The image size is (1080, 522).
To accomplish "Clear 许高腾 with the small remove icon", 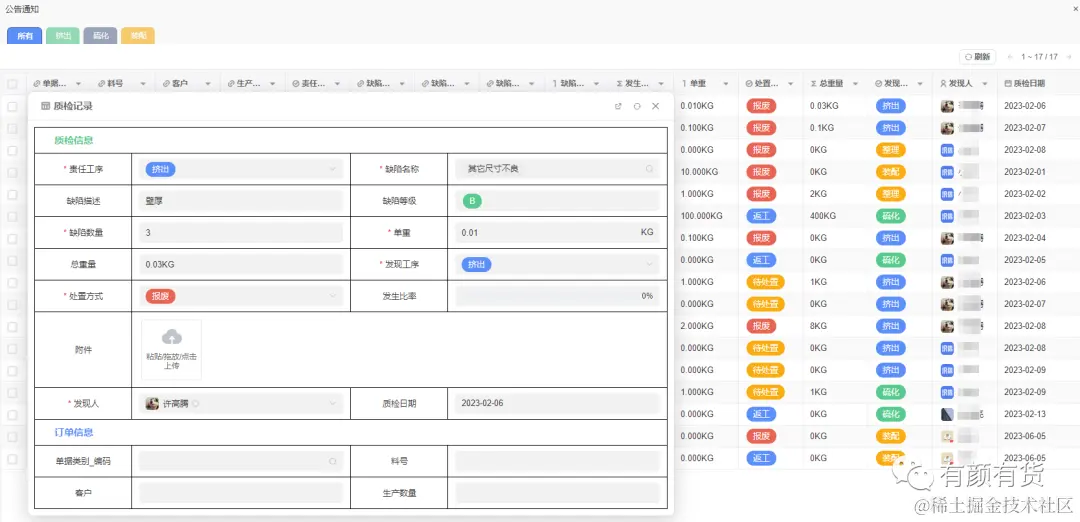I will tap(195, 404).
